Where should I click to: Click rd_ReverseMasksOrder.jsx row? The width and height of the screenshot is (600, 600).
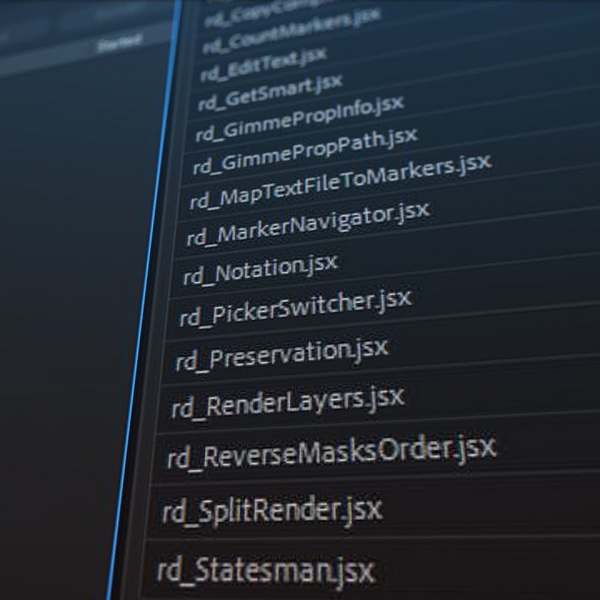pos(332,452)
